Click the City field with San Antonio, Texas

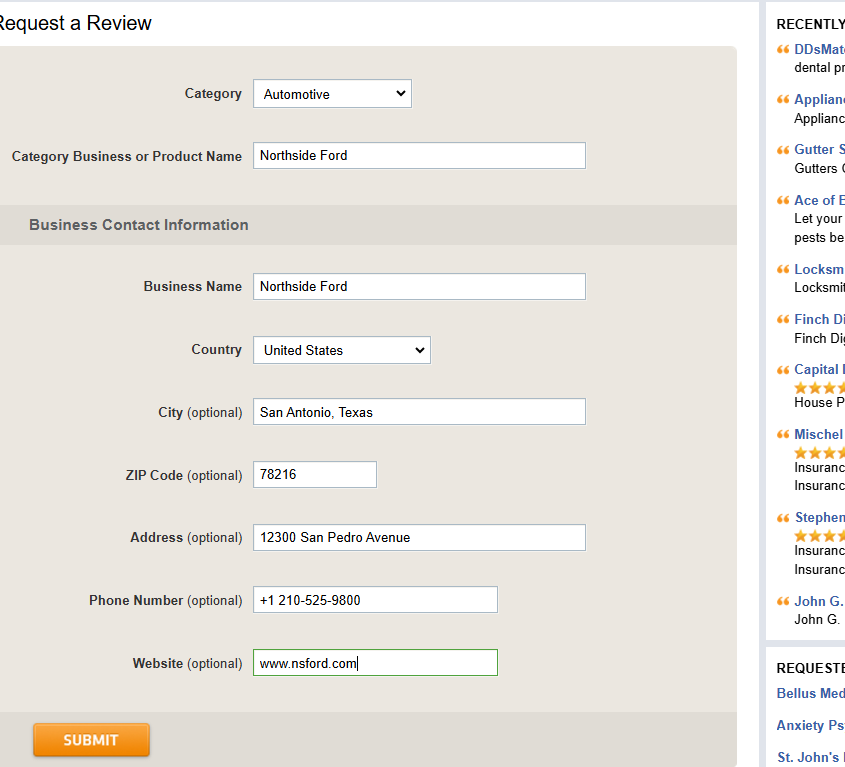point(419,412)
